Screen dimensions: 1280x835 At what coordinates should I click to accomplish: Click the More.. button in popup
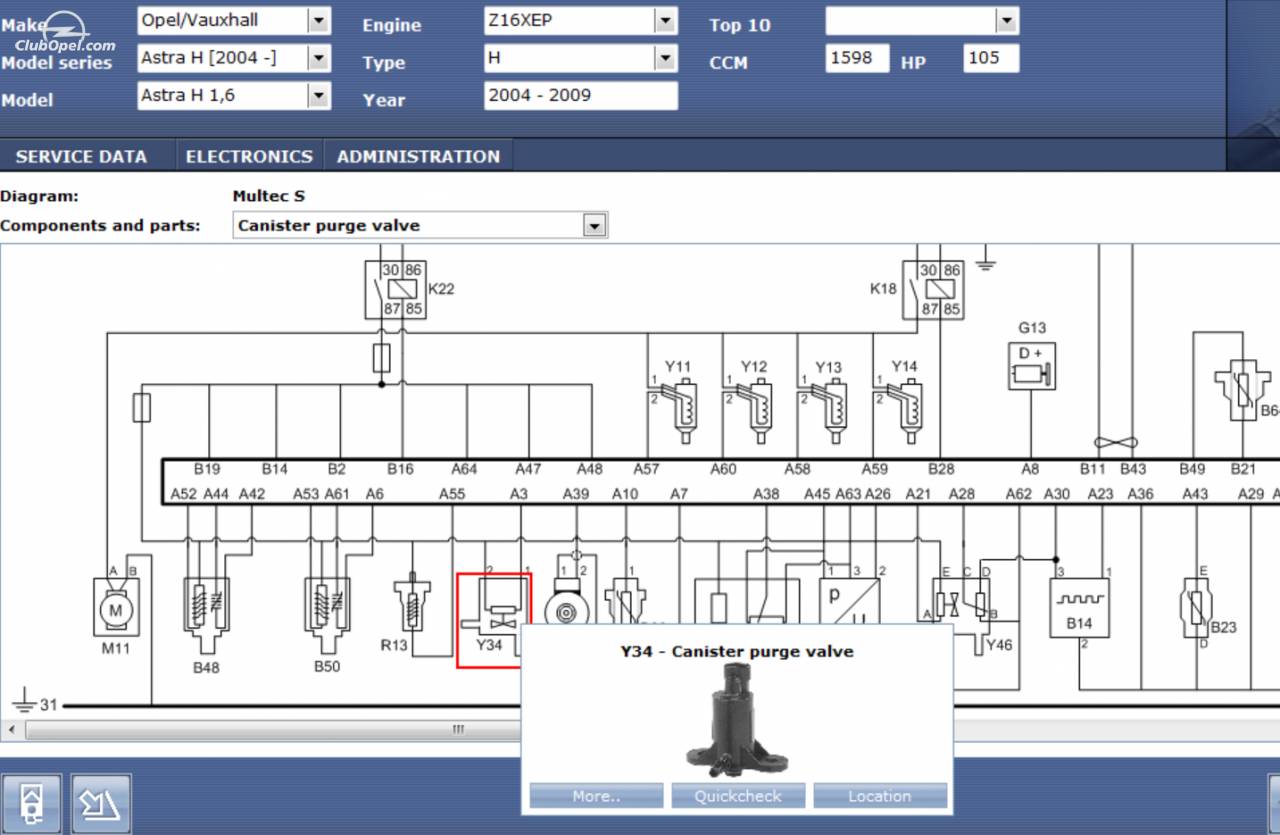tap(596, 796)
